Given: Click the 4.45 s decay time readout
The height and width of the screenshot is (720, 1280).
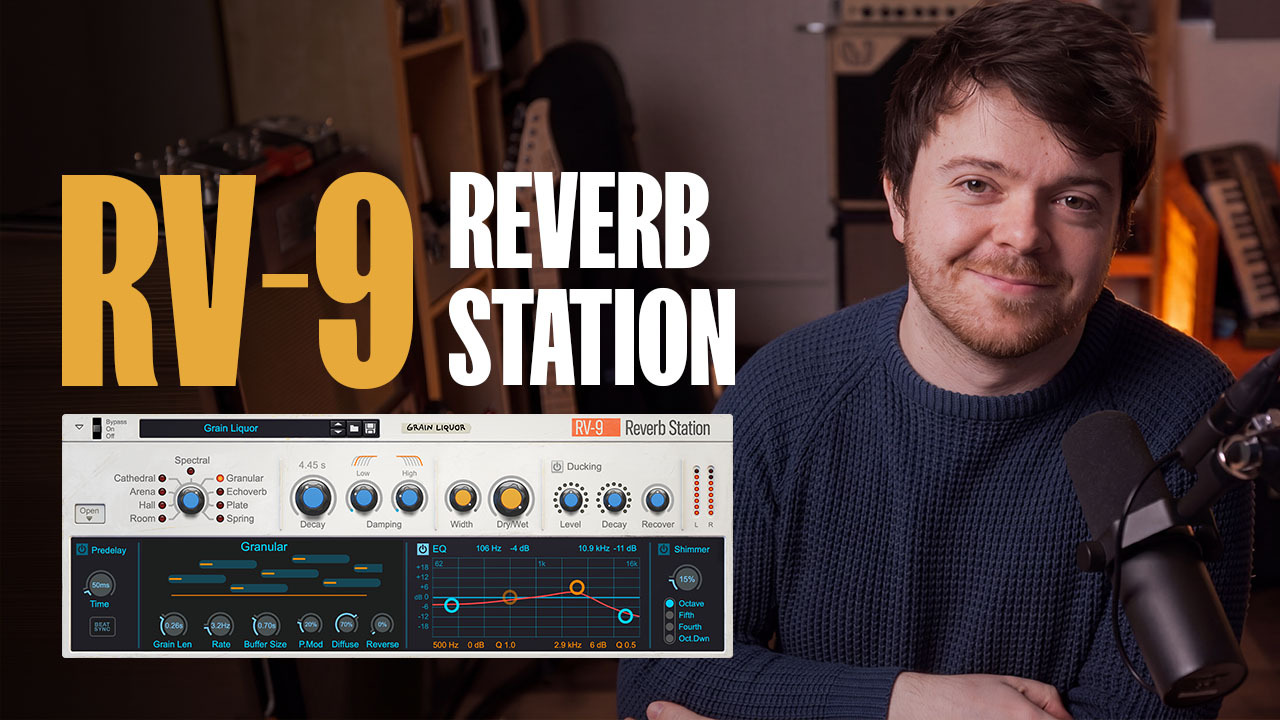Looking at the screenshot, I should click(x=313, y=465).
